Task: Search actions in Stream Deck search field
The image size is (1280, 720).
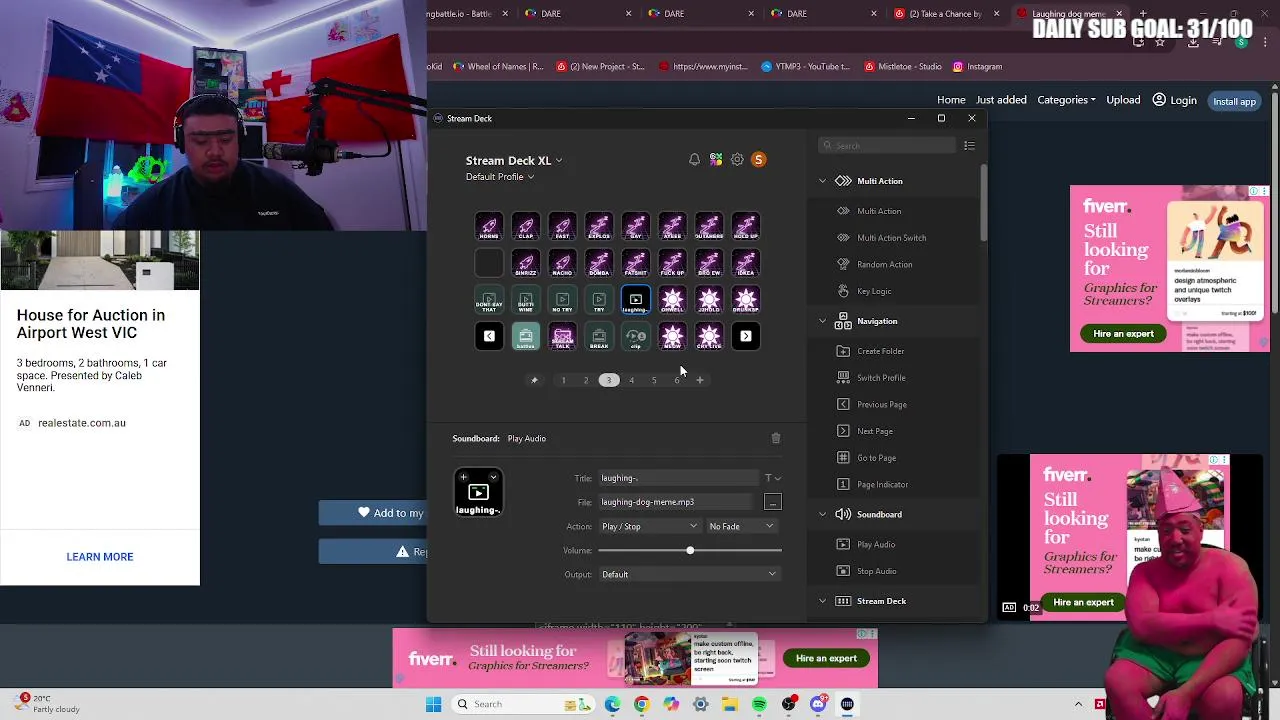Action: coord(886,146)
